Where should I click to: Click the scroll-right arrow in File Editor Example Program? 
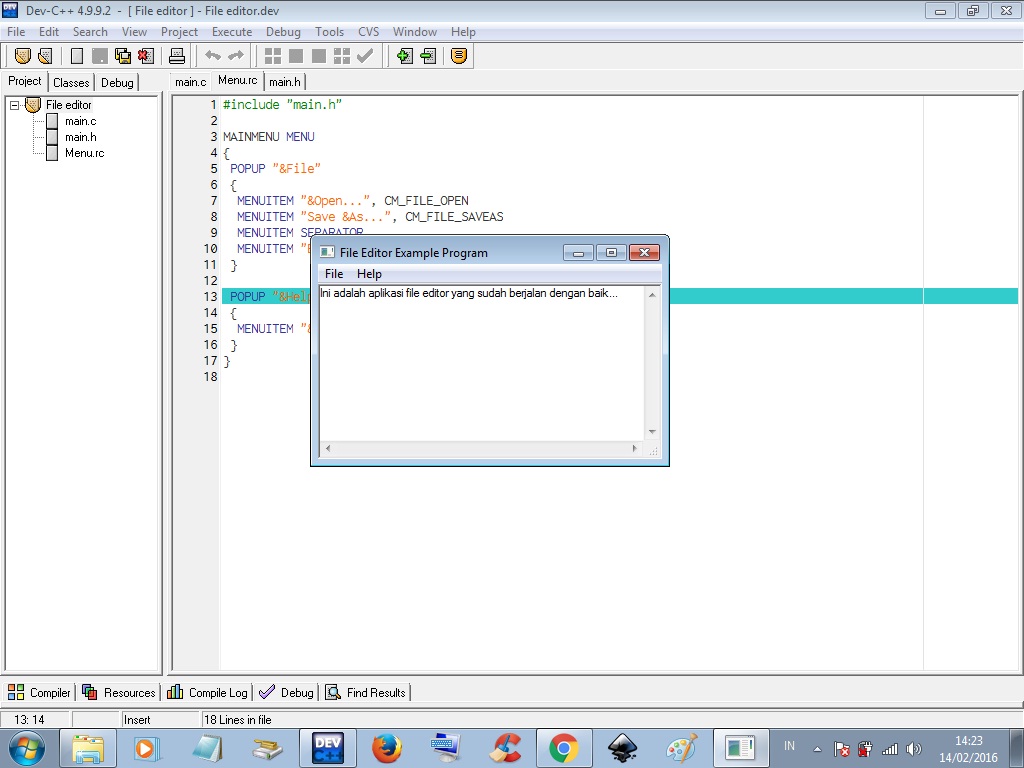(635, 449)
